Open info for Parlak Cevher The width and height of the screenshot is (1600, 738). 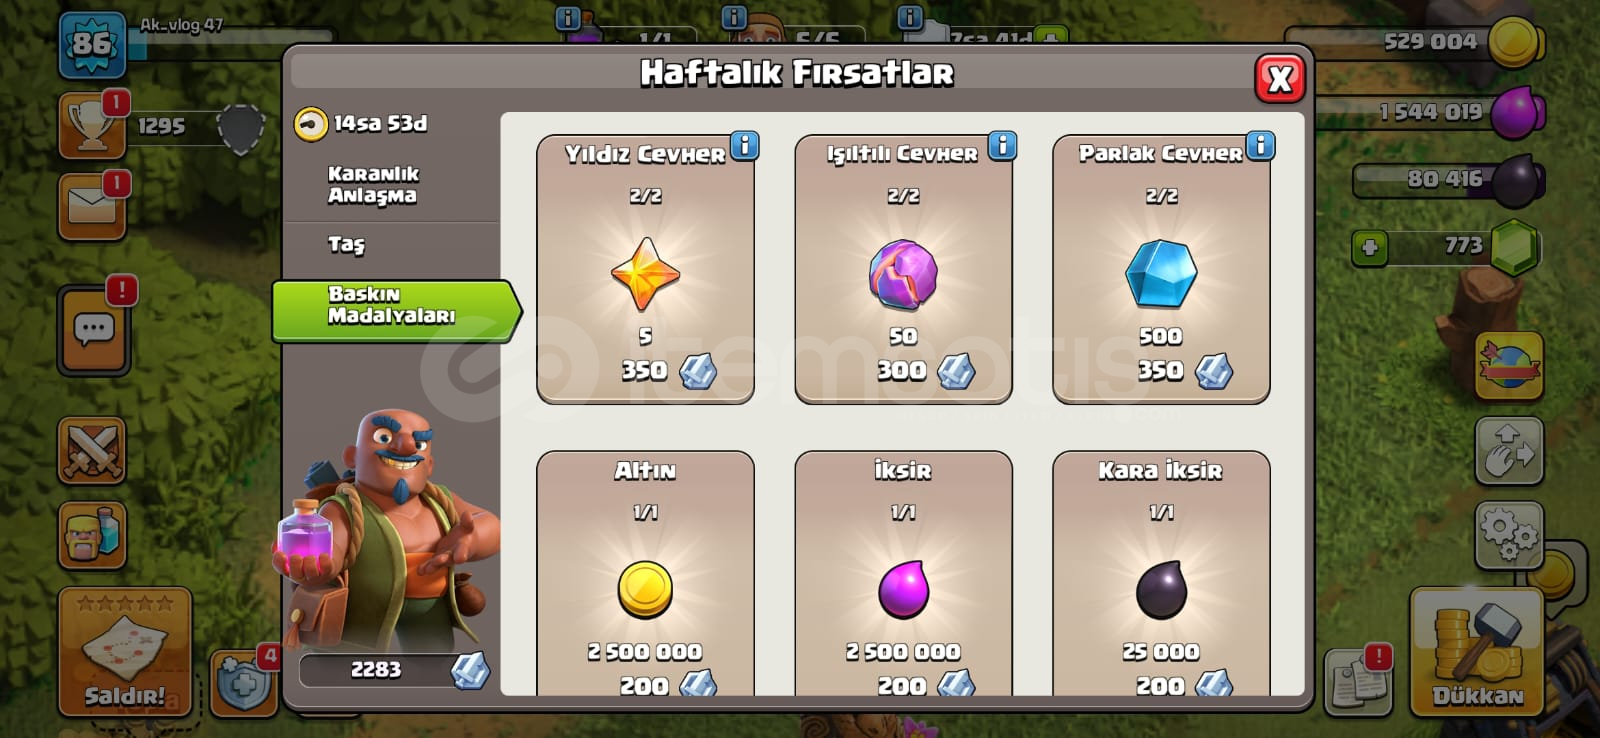(x=1260, y=146)
